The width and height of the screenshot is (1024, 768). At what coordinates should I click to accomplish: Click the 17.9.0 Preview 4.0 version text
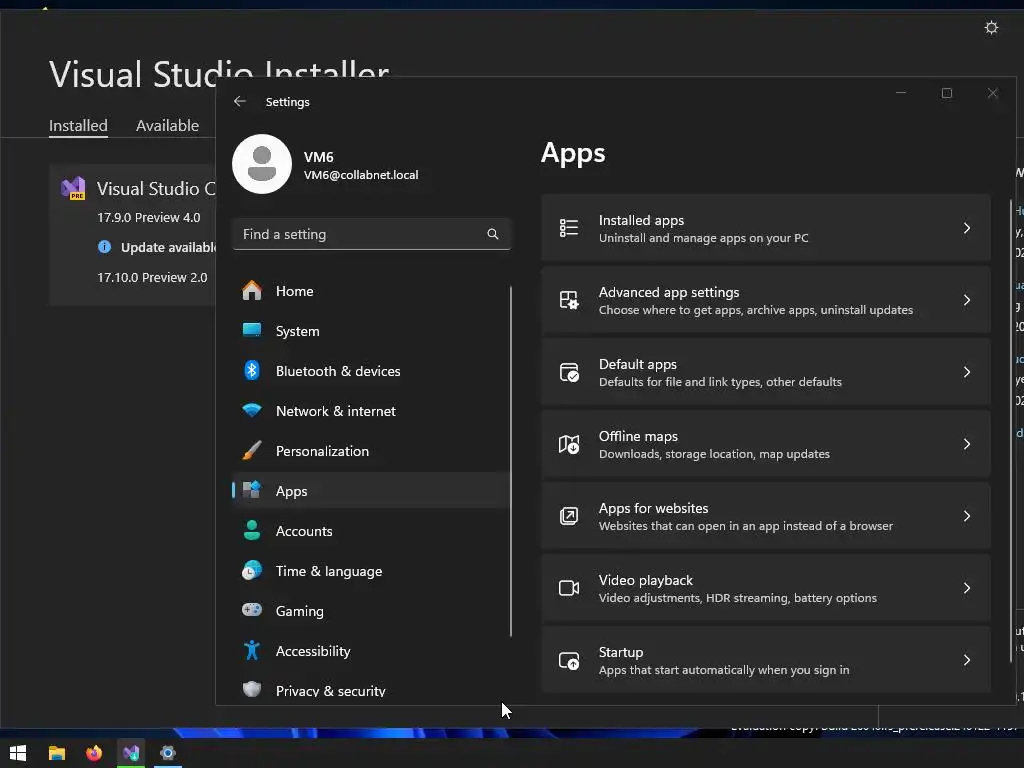click(x=149, y=217)
